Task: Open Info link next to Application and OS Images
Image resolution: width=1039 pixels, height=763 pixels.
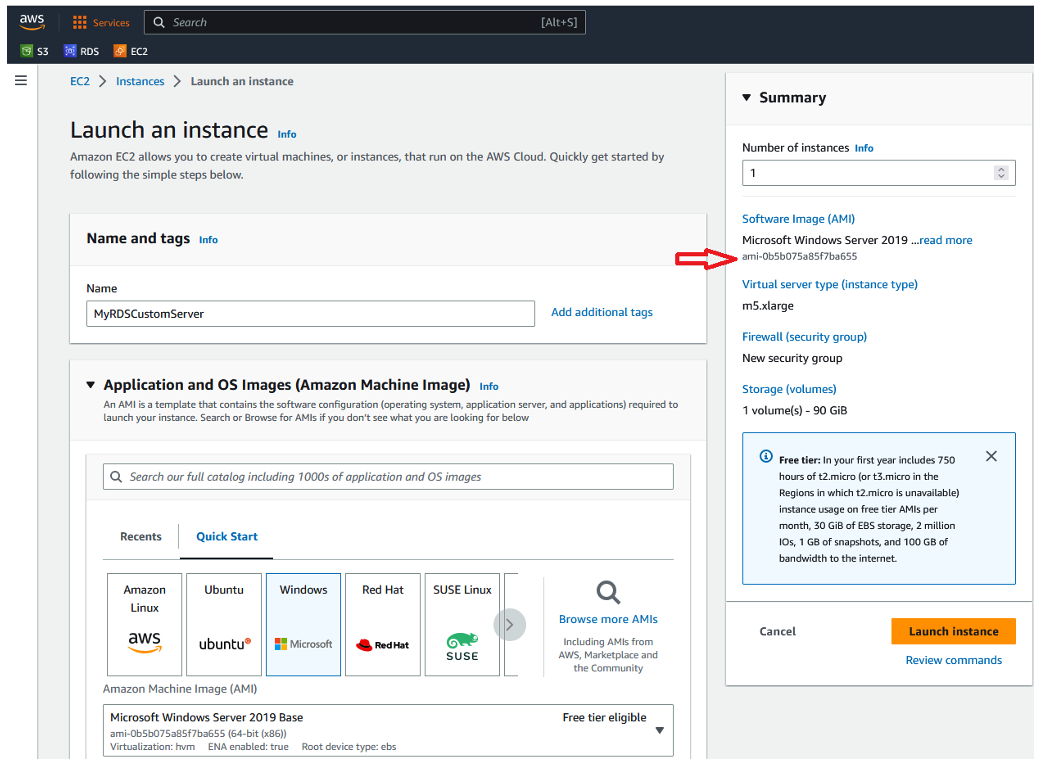Action: 489,386
